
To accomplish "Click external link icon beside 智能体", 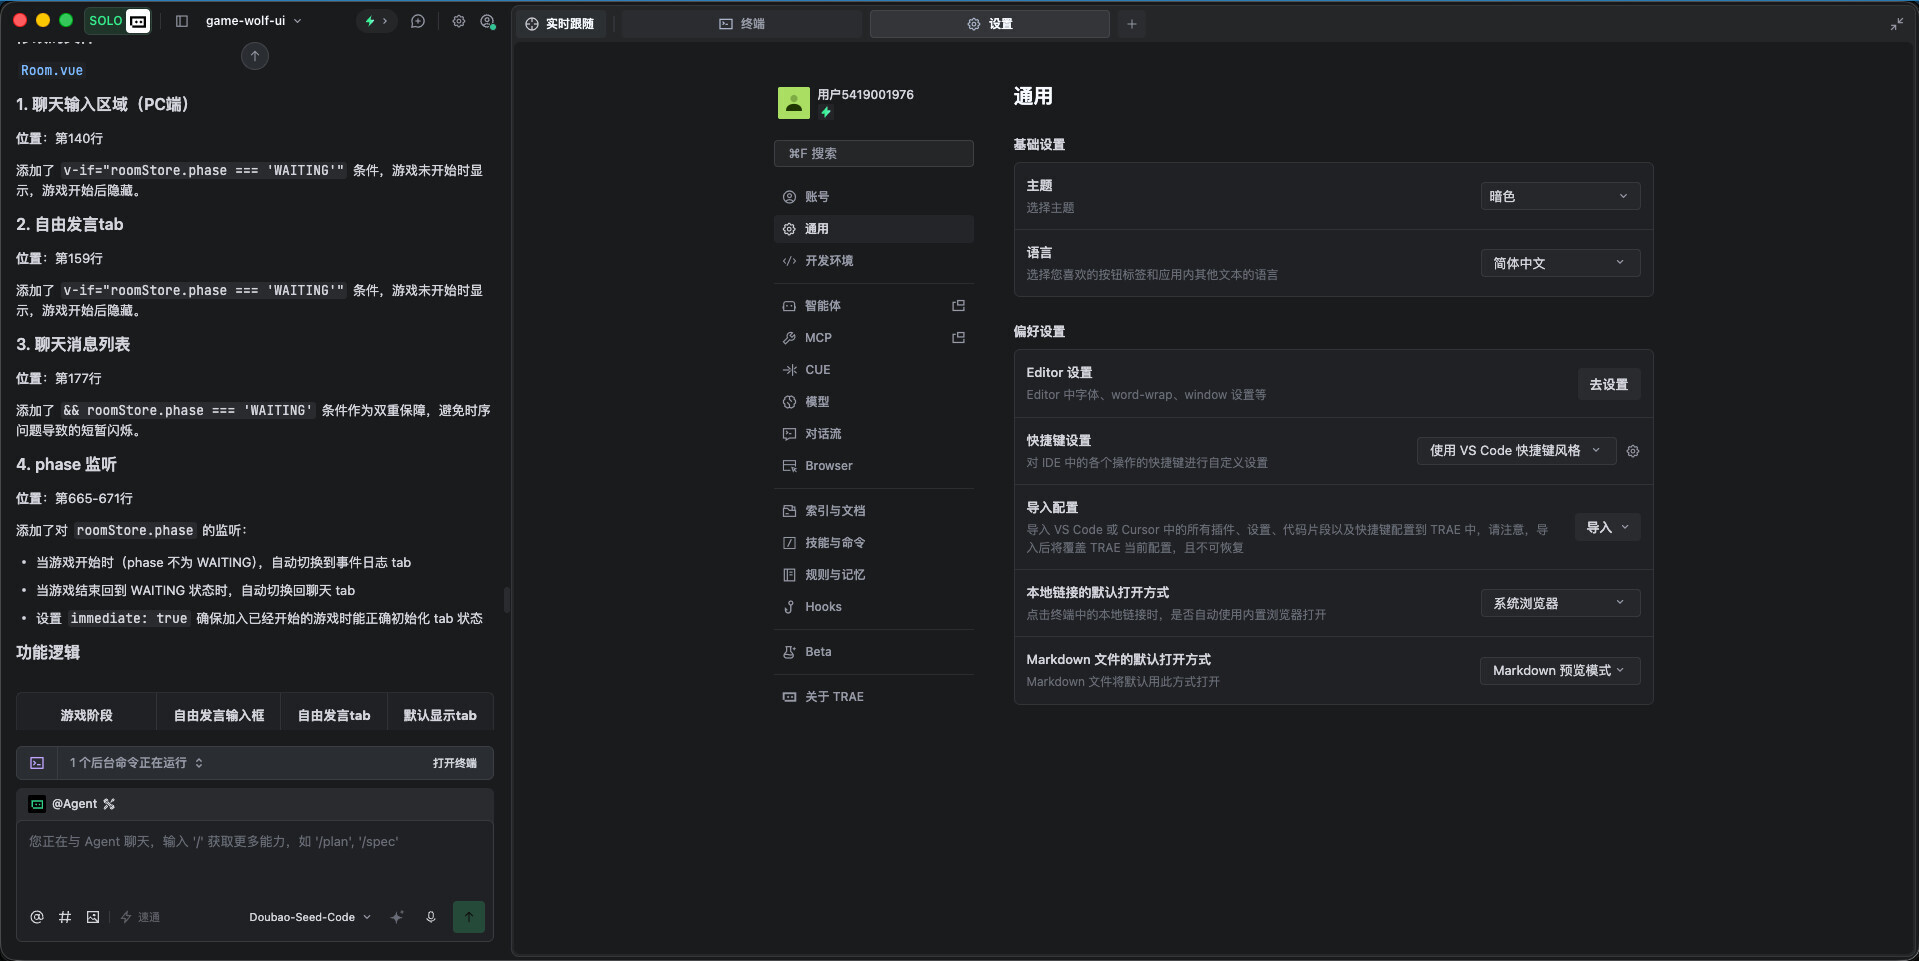I will [958, 306].
